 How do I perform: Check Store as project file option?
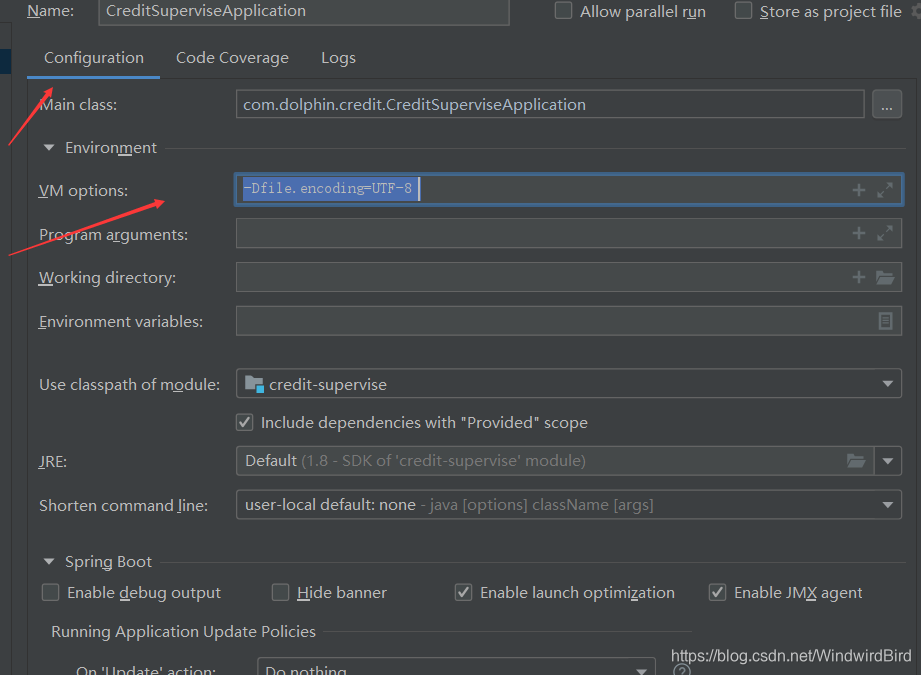click(x=743, y=11)
